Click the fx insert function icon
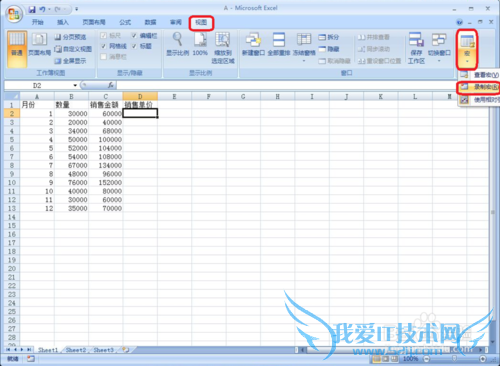 [111, 85]
